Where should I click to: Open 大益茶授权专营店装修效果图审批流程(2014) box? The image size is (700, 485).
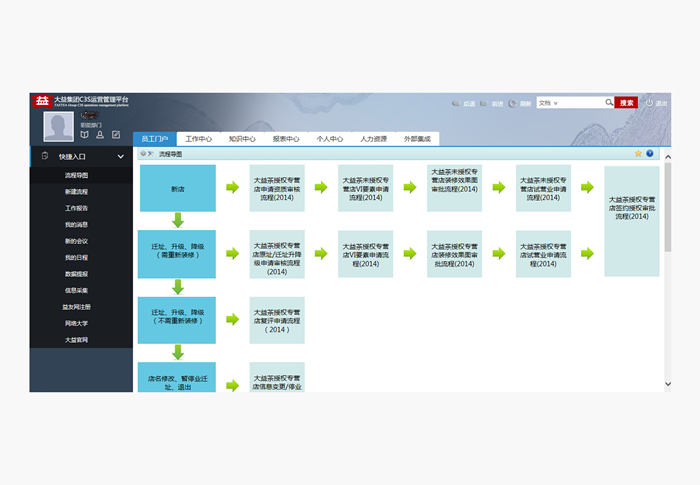[454, 254]
